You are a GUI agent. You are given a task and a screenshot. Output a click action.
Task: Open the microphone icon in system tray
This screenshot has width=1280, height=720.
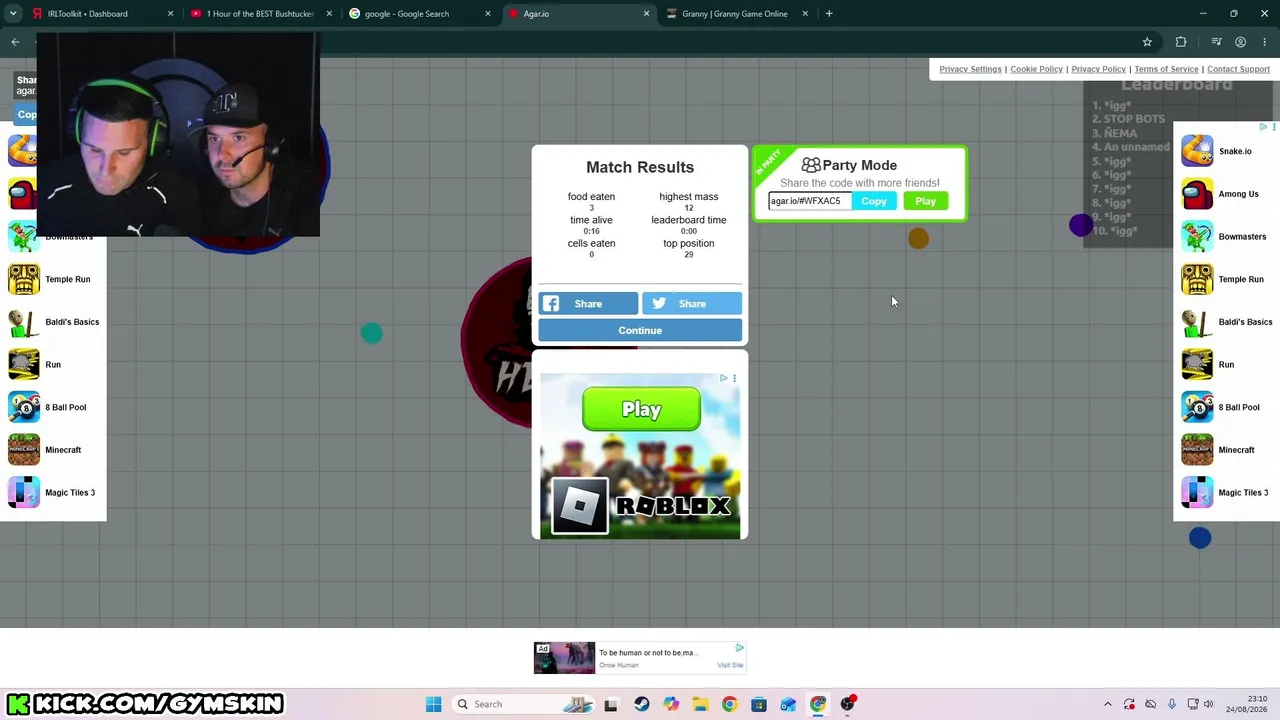[x=1172, y=704]
